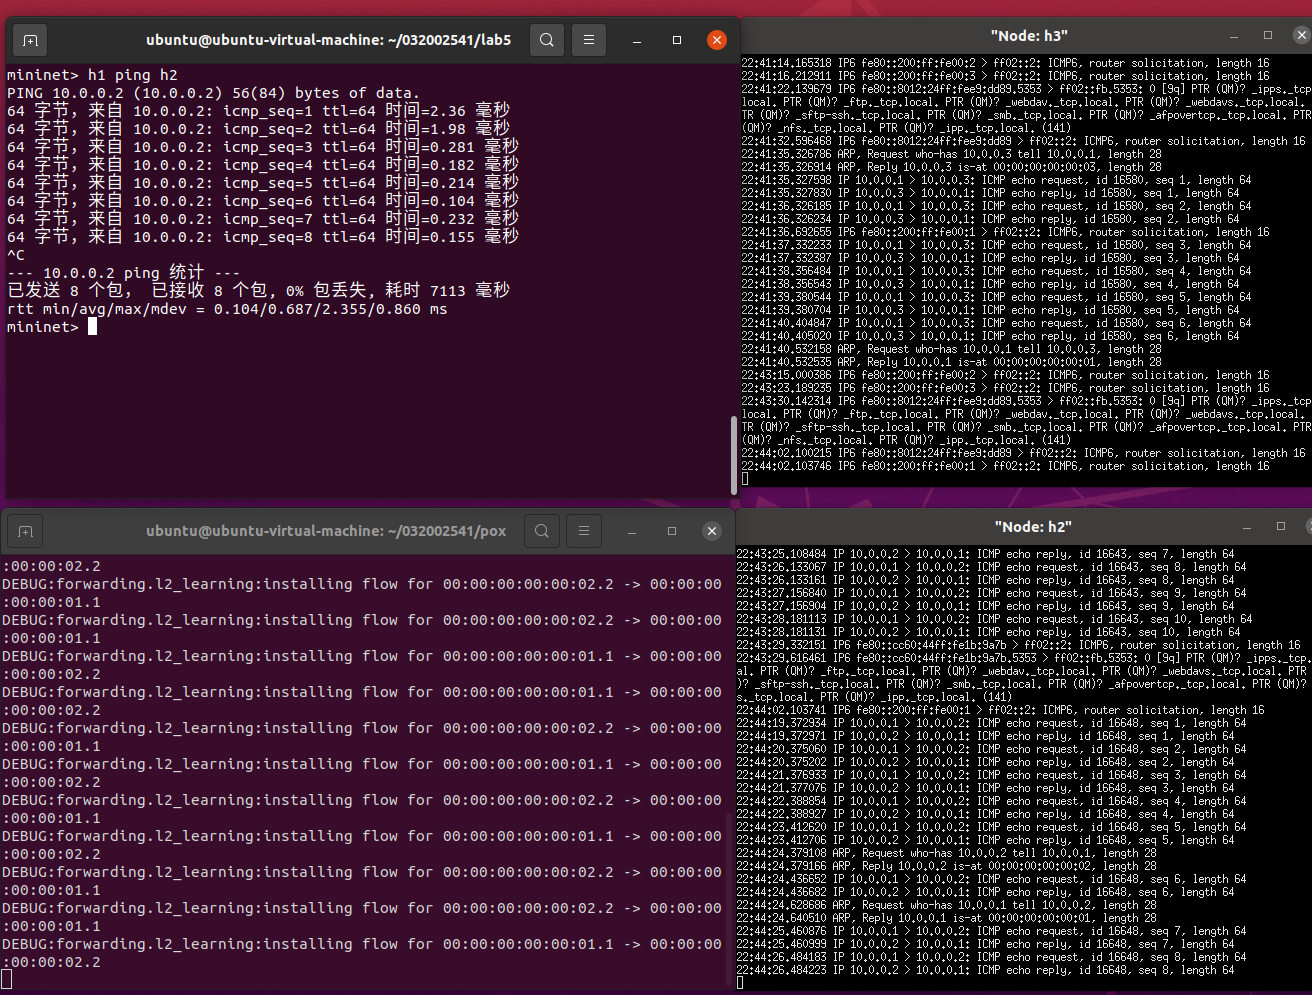Select the icmp_seq=2 ping reply line
The height and width of the screenshot is (995, 1312).
pyautogui.click(x=258, y=129)
